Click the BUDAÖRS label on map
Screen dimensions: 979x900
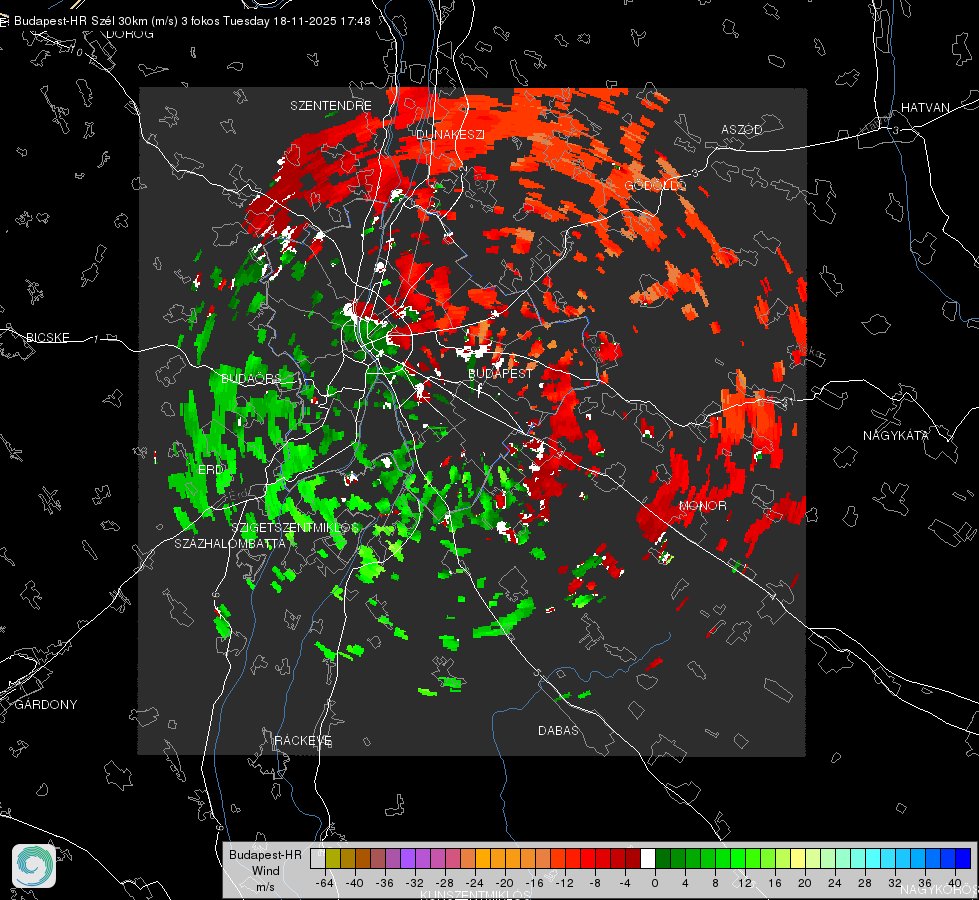[252, 379]
